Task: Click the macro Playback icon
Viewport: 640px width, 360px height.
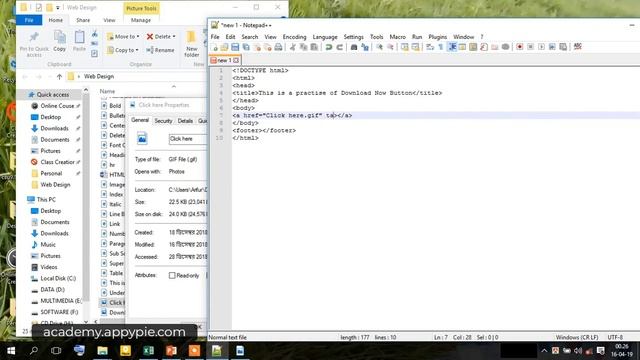Action: pos(541,47)
